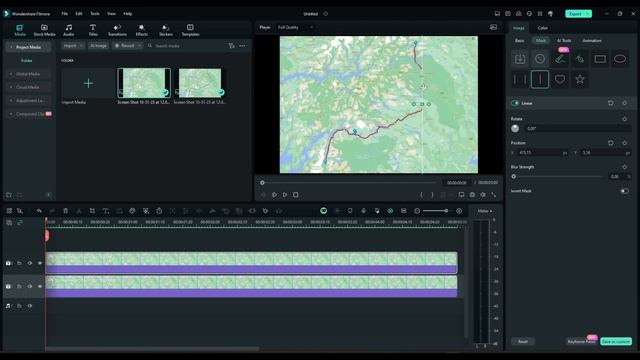Switch to the Animation sub-tab
Image resolution: width=640 pixels, height=360 pixels.
(591, 40)
